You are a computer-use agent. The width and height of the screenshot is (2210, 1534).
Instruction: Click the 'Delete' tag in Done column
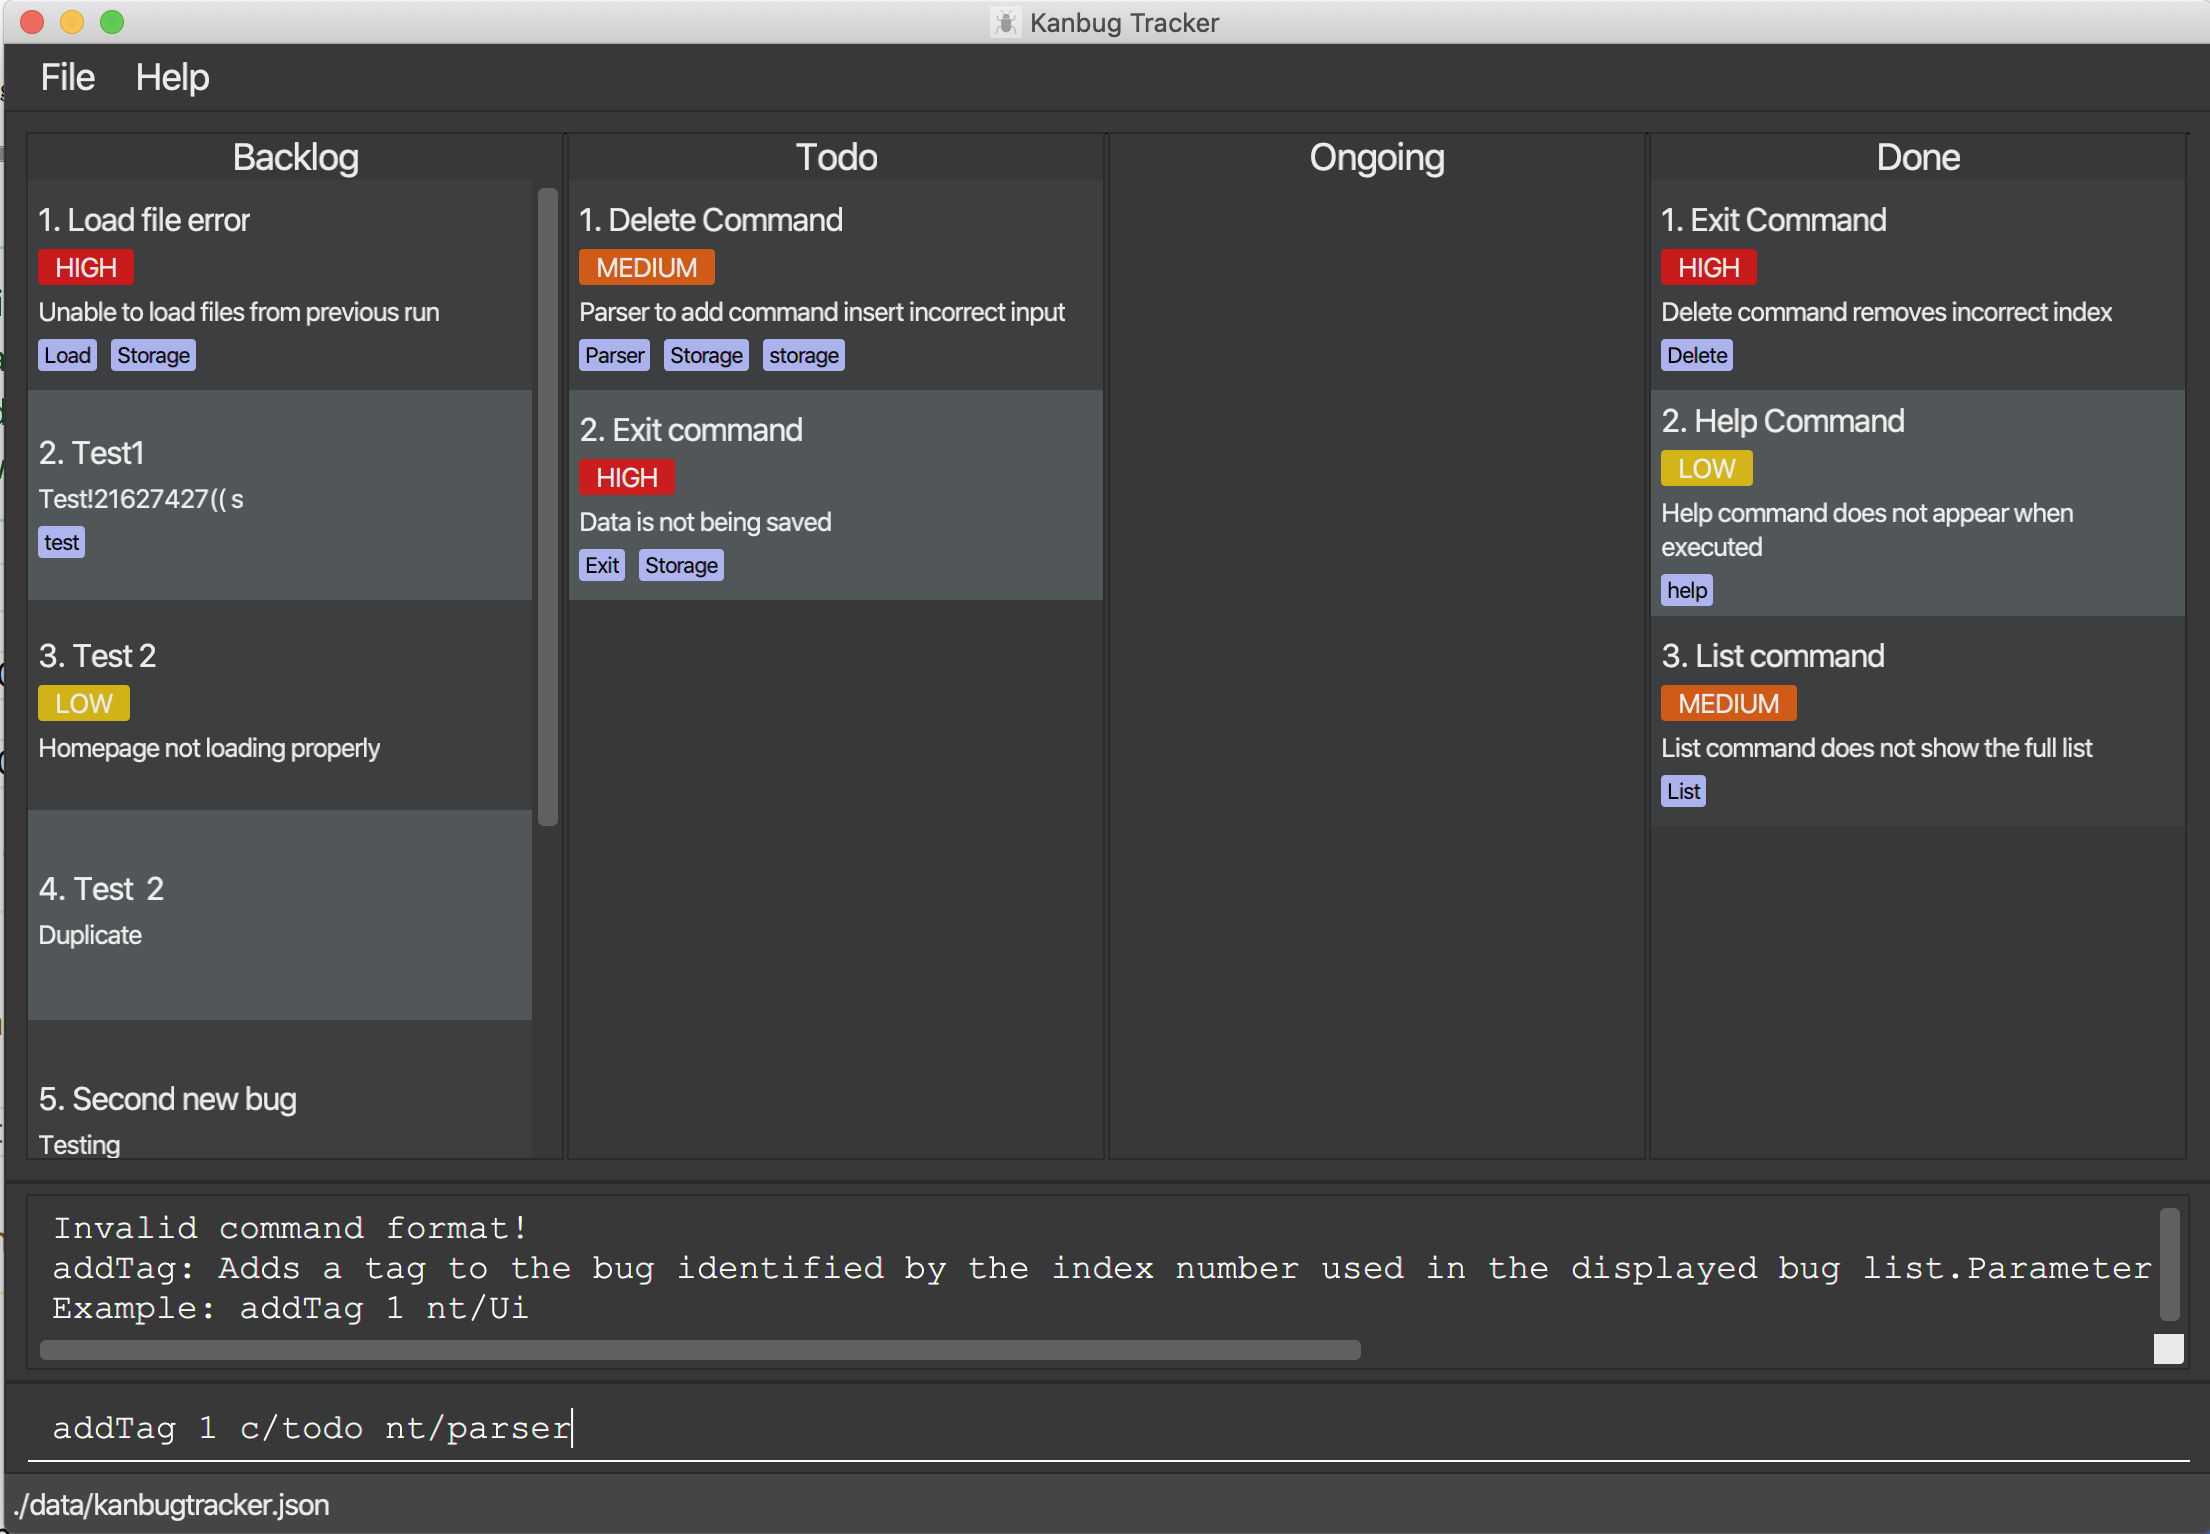[1697, 355]
